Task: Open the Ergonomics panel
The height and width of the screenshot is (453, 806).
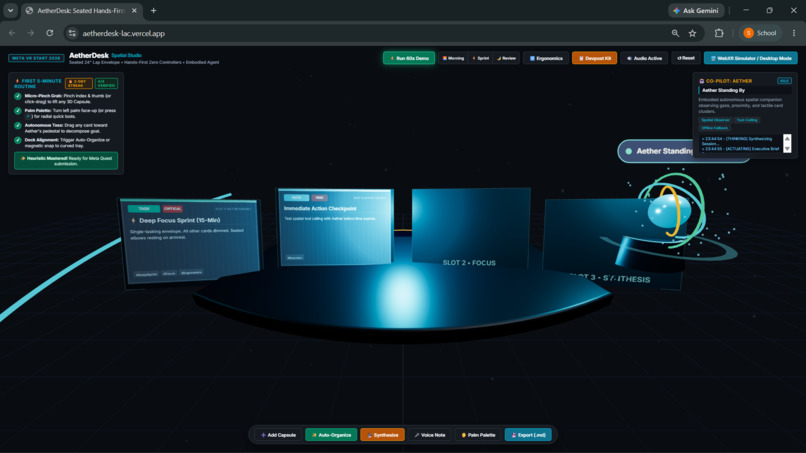Action: coord(546,58)
